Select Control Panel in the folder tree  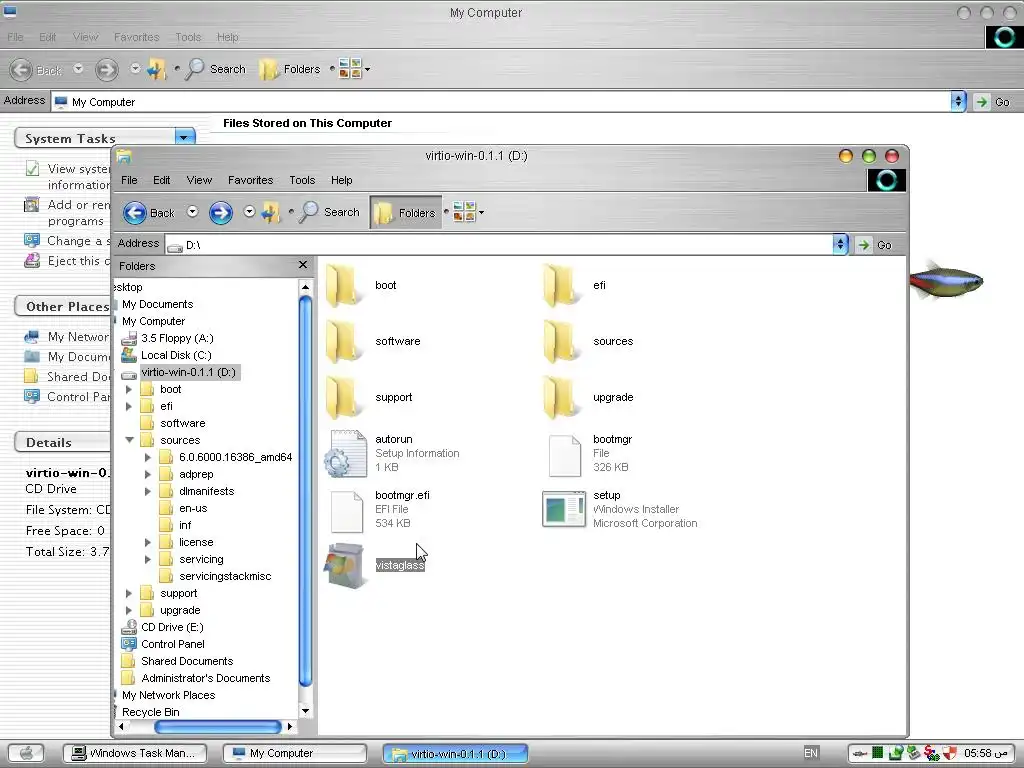(172, 644)
